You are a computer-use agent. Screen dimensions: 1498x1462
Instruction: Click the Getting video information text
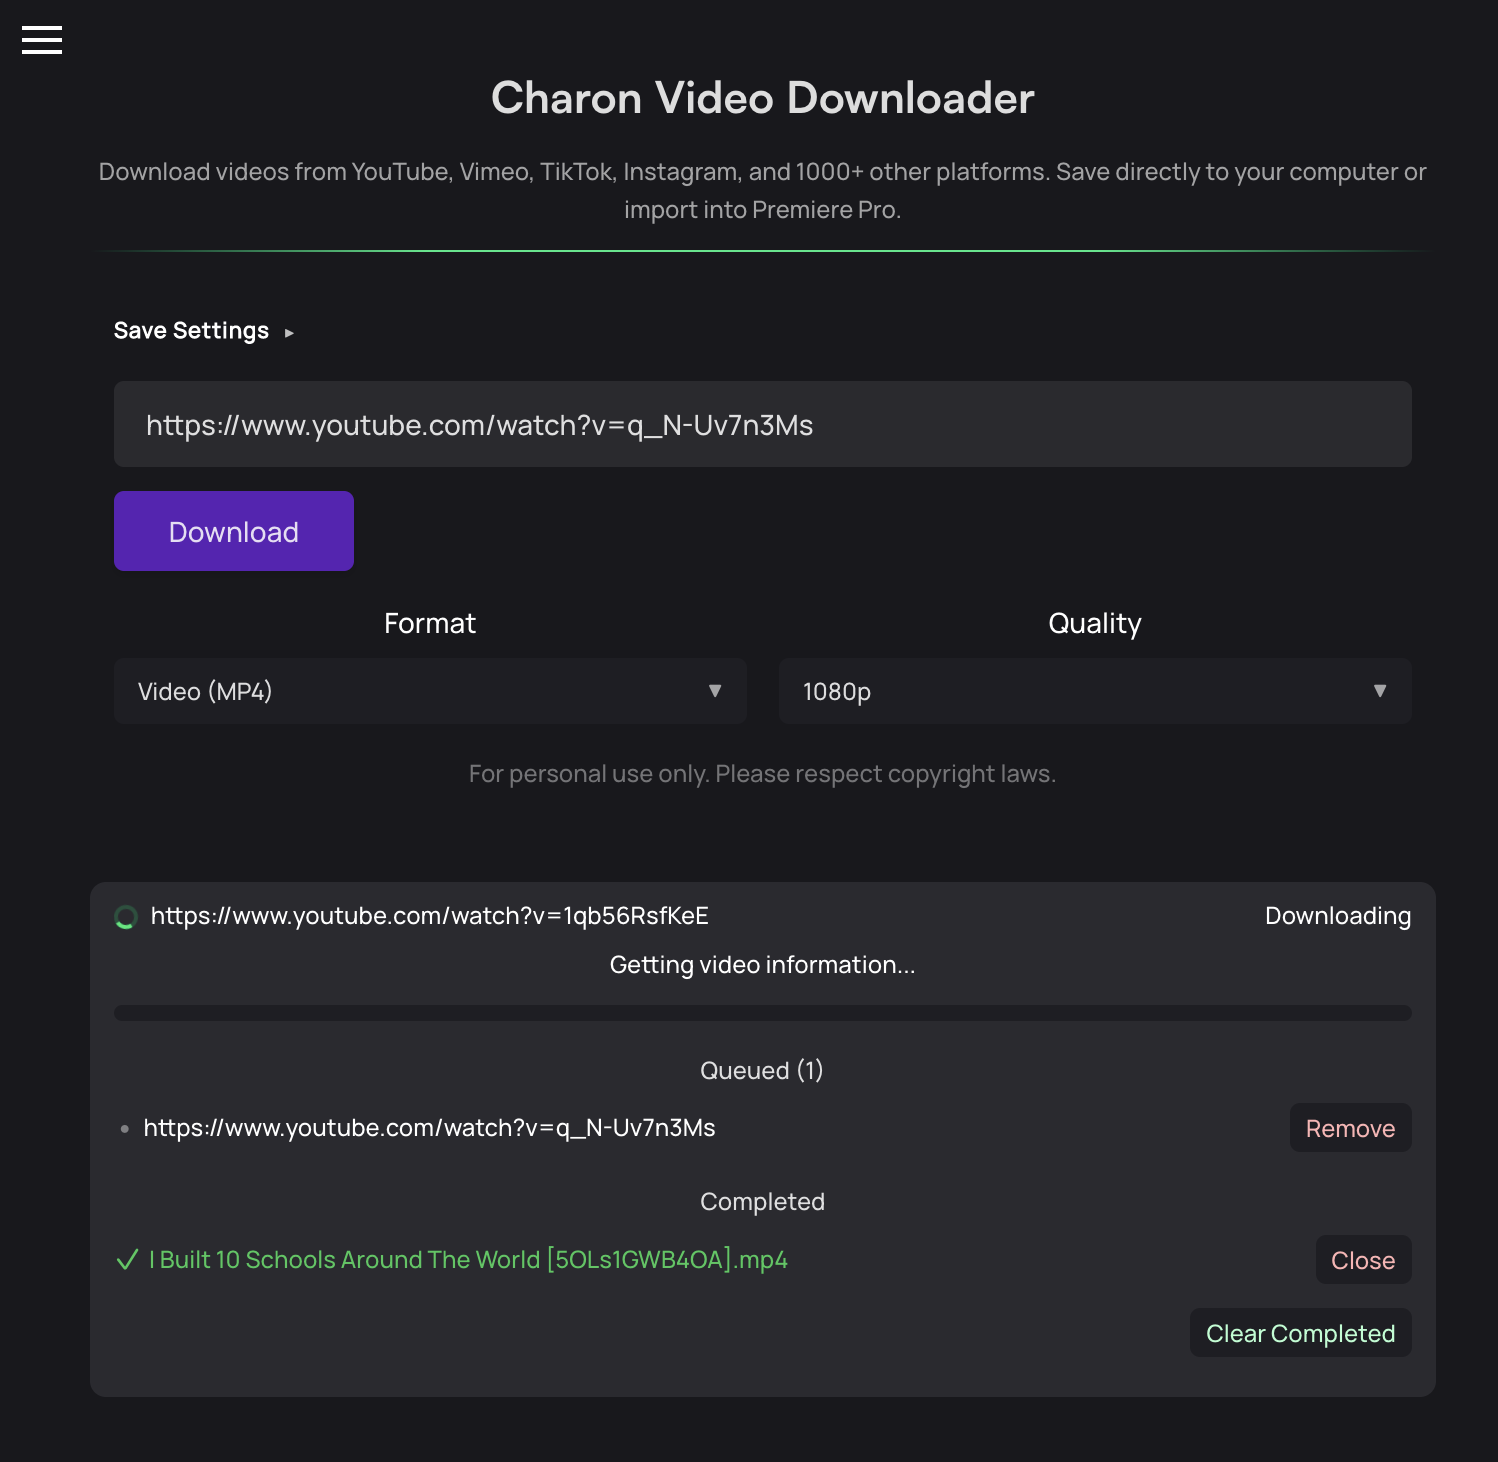coord(762,964)
